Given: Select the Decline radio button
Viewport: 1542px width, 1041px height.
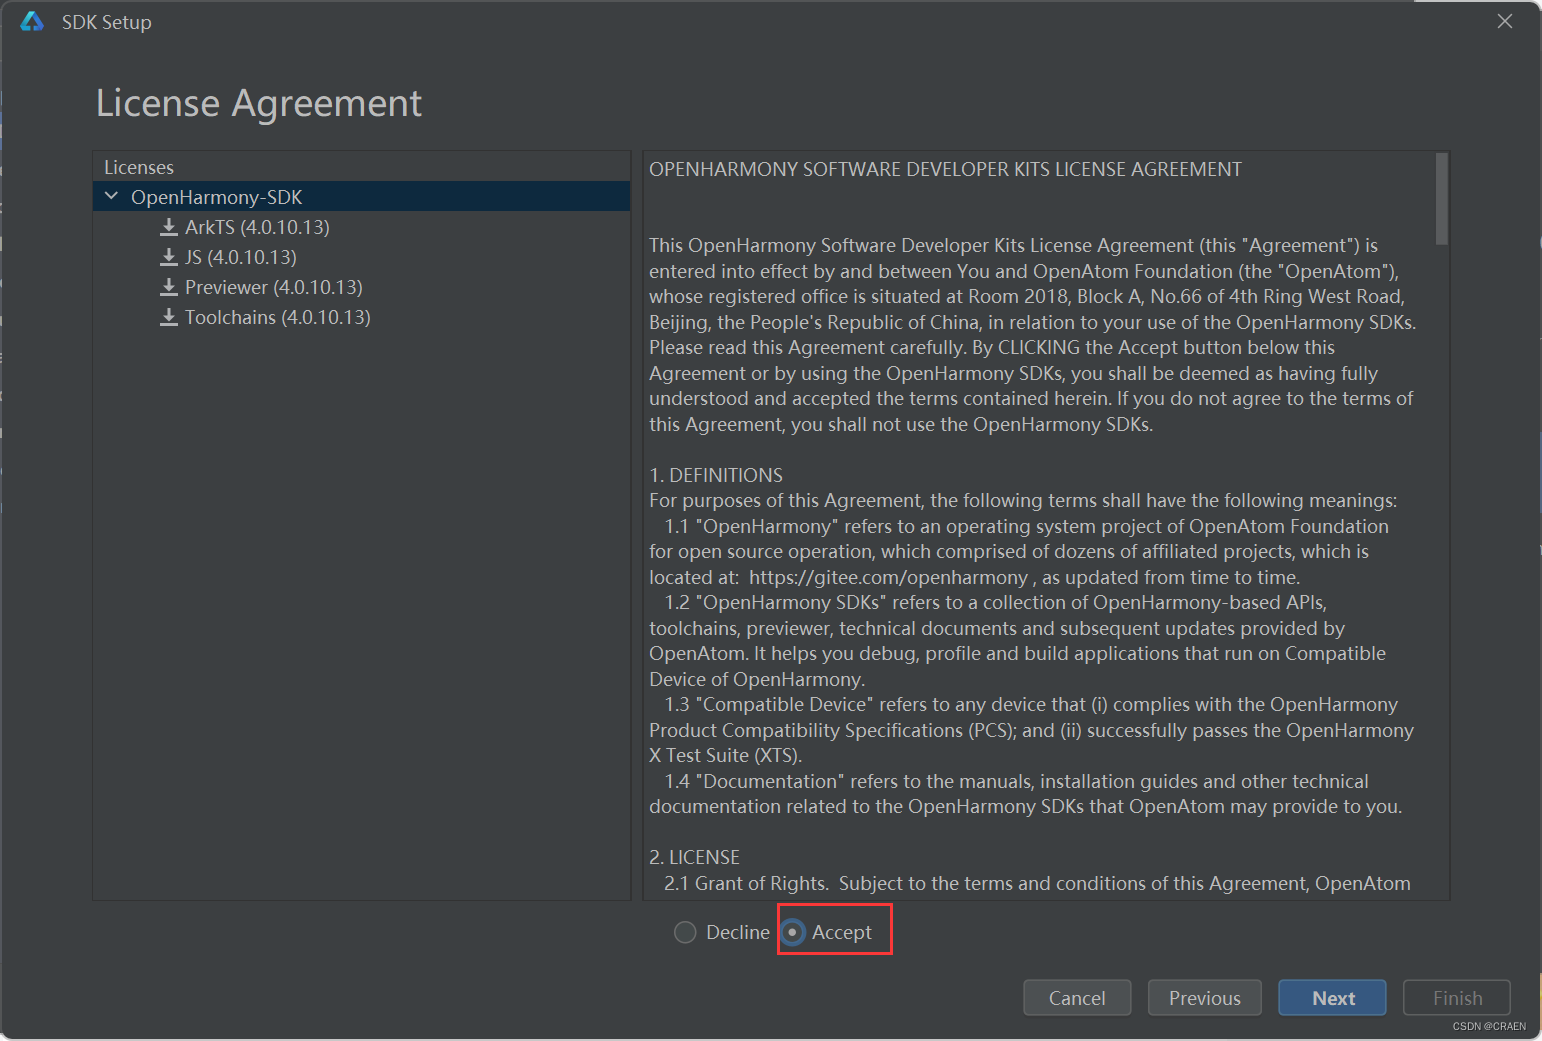Looking at the screenshot, I should pos(685,932).
